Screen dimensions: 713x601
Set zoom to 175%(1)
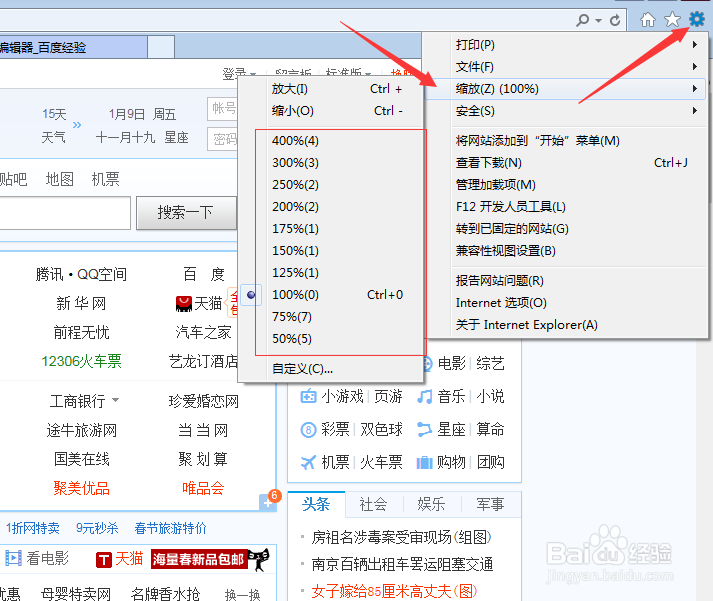[331, 228]
